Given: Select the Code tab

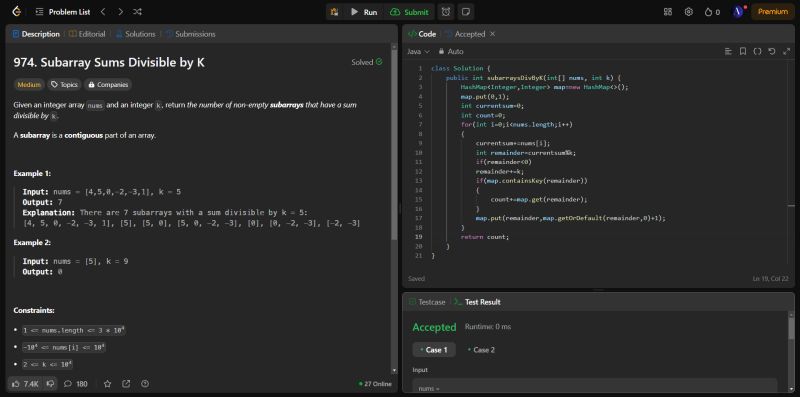Looking at the screenshot, I should 422,34.
